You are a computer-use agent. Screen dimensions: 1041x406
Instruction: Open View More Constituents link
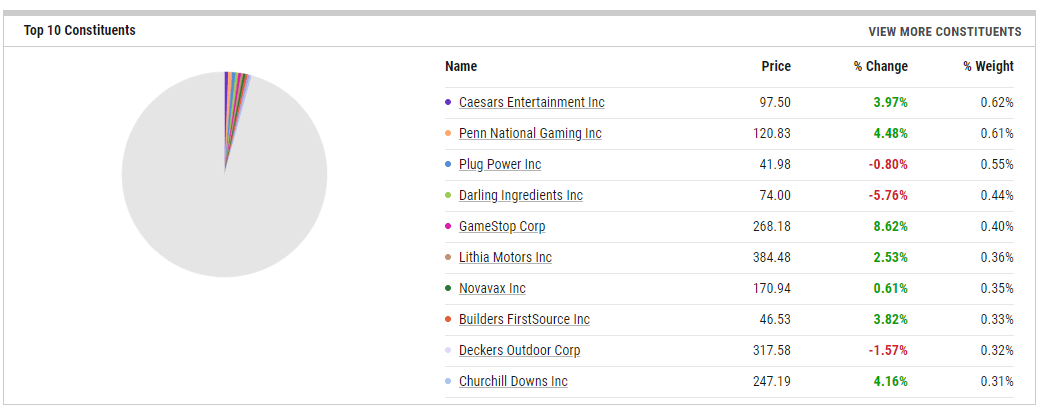tap(945, 32)
